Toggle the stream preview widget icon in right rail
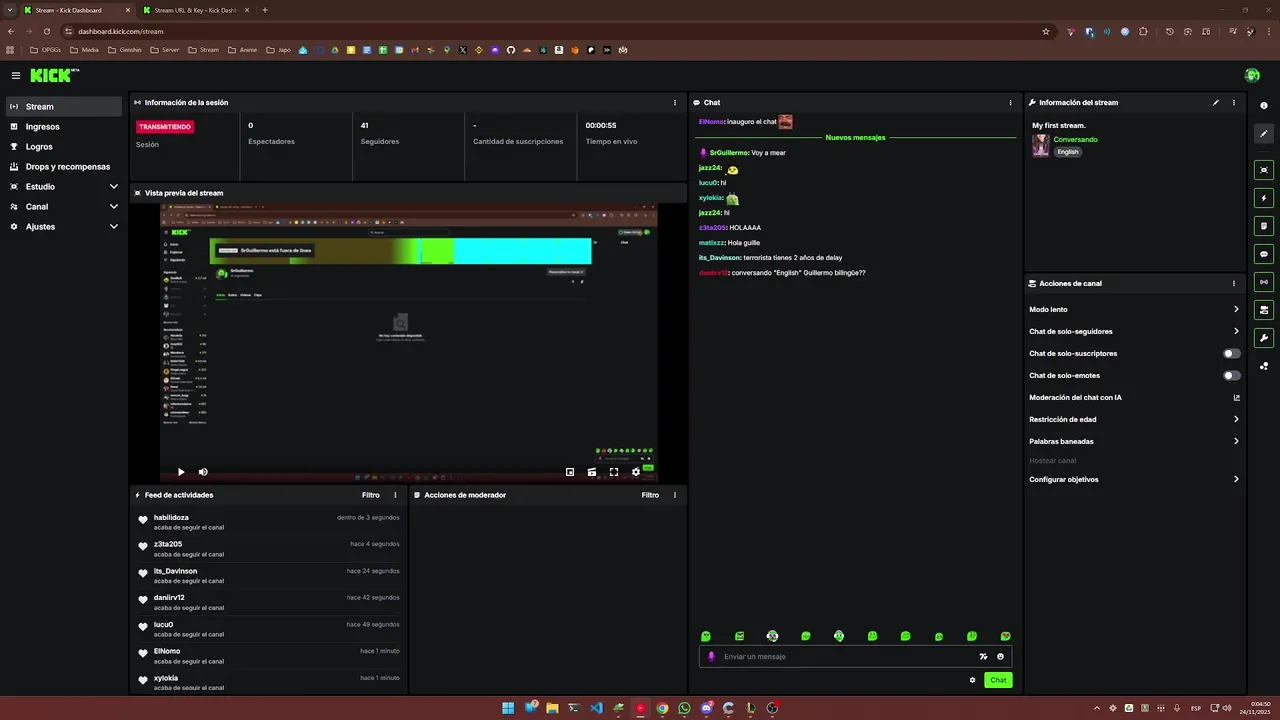The image size is (1280, 720). (1264, 170)
